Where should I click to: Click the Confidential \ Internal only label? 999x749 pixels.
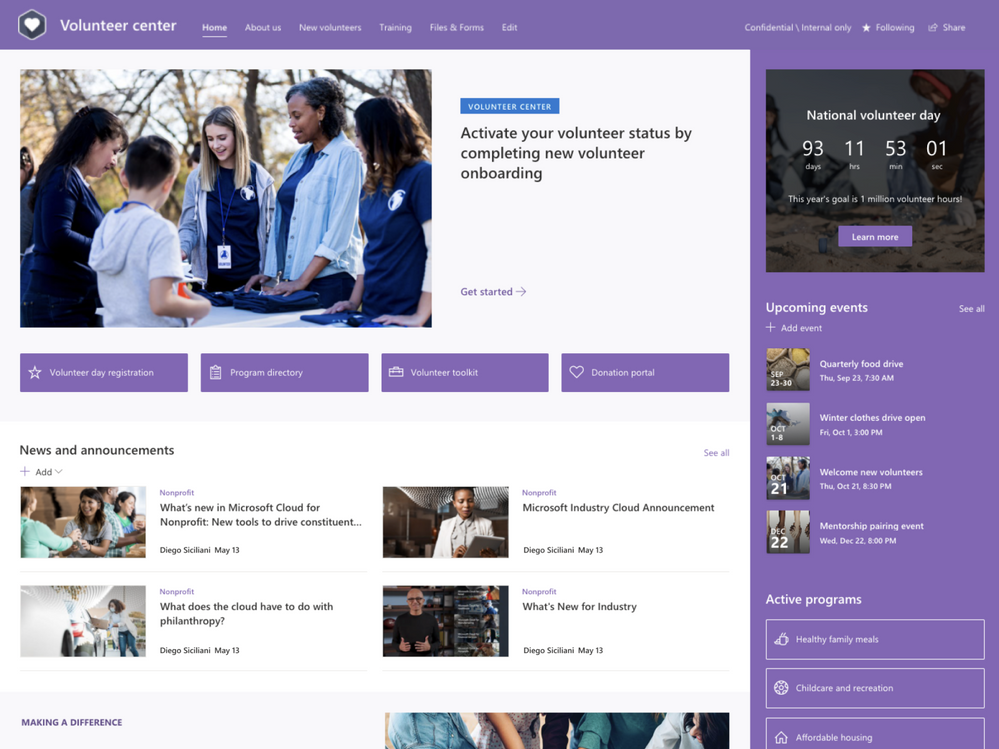798,27
